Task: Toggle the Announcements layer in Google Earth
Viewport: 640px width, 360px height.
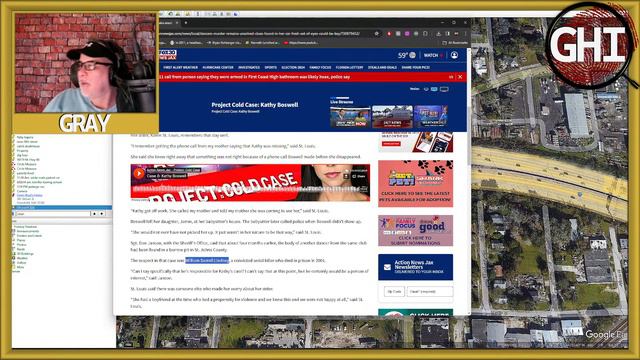Action: [28, 231]
